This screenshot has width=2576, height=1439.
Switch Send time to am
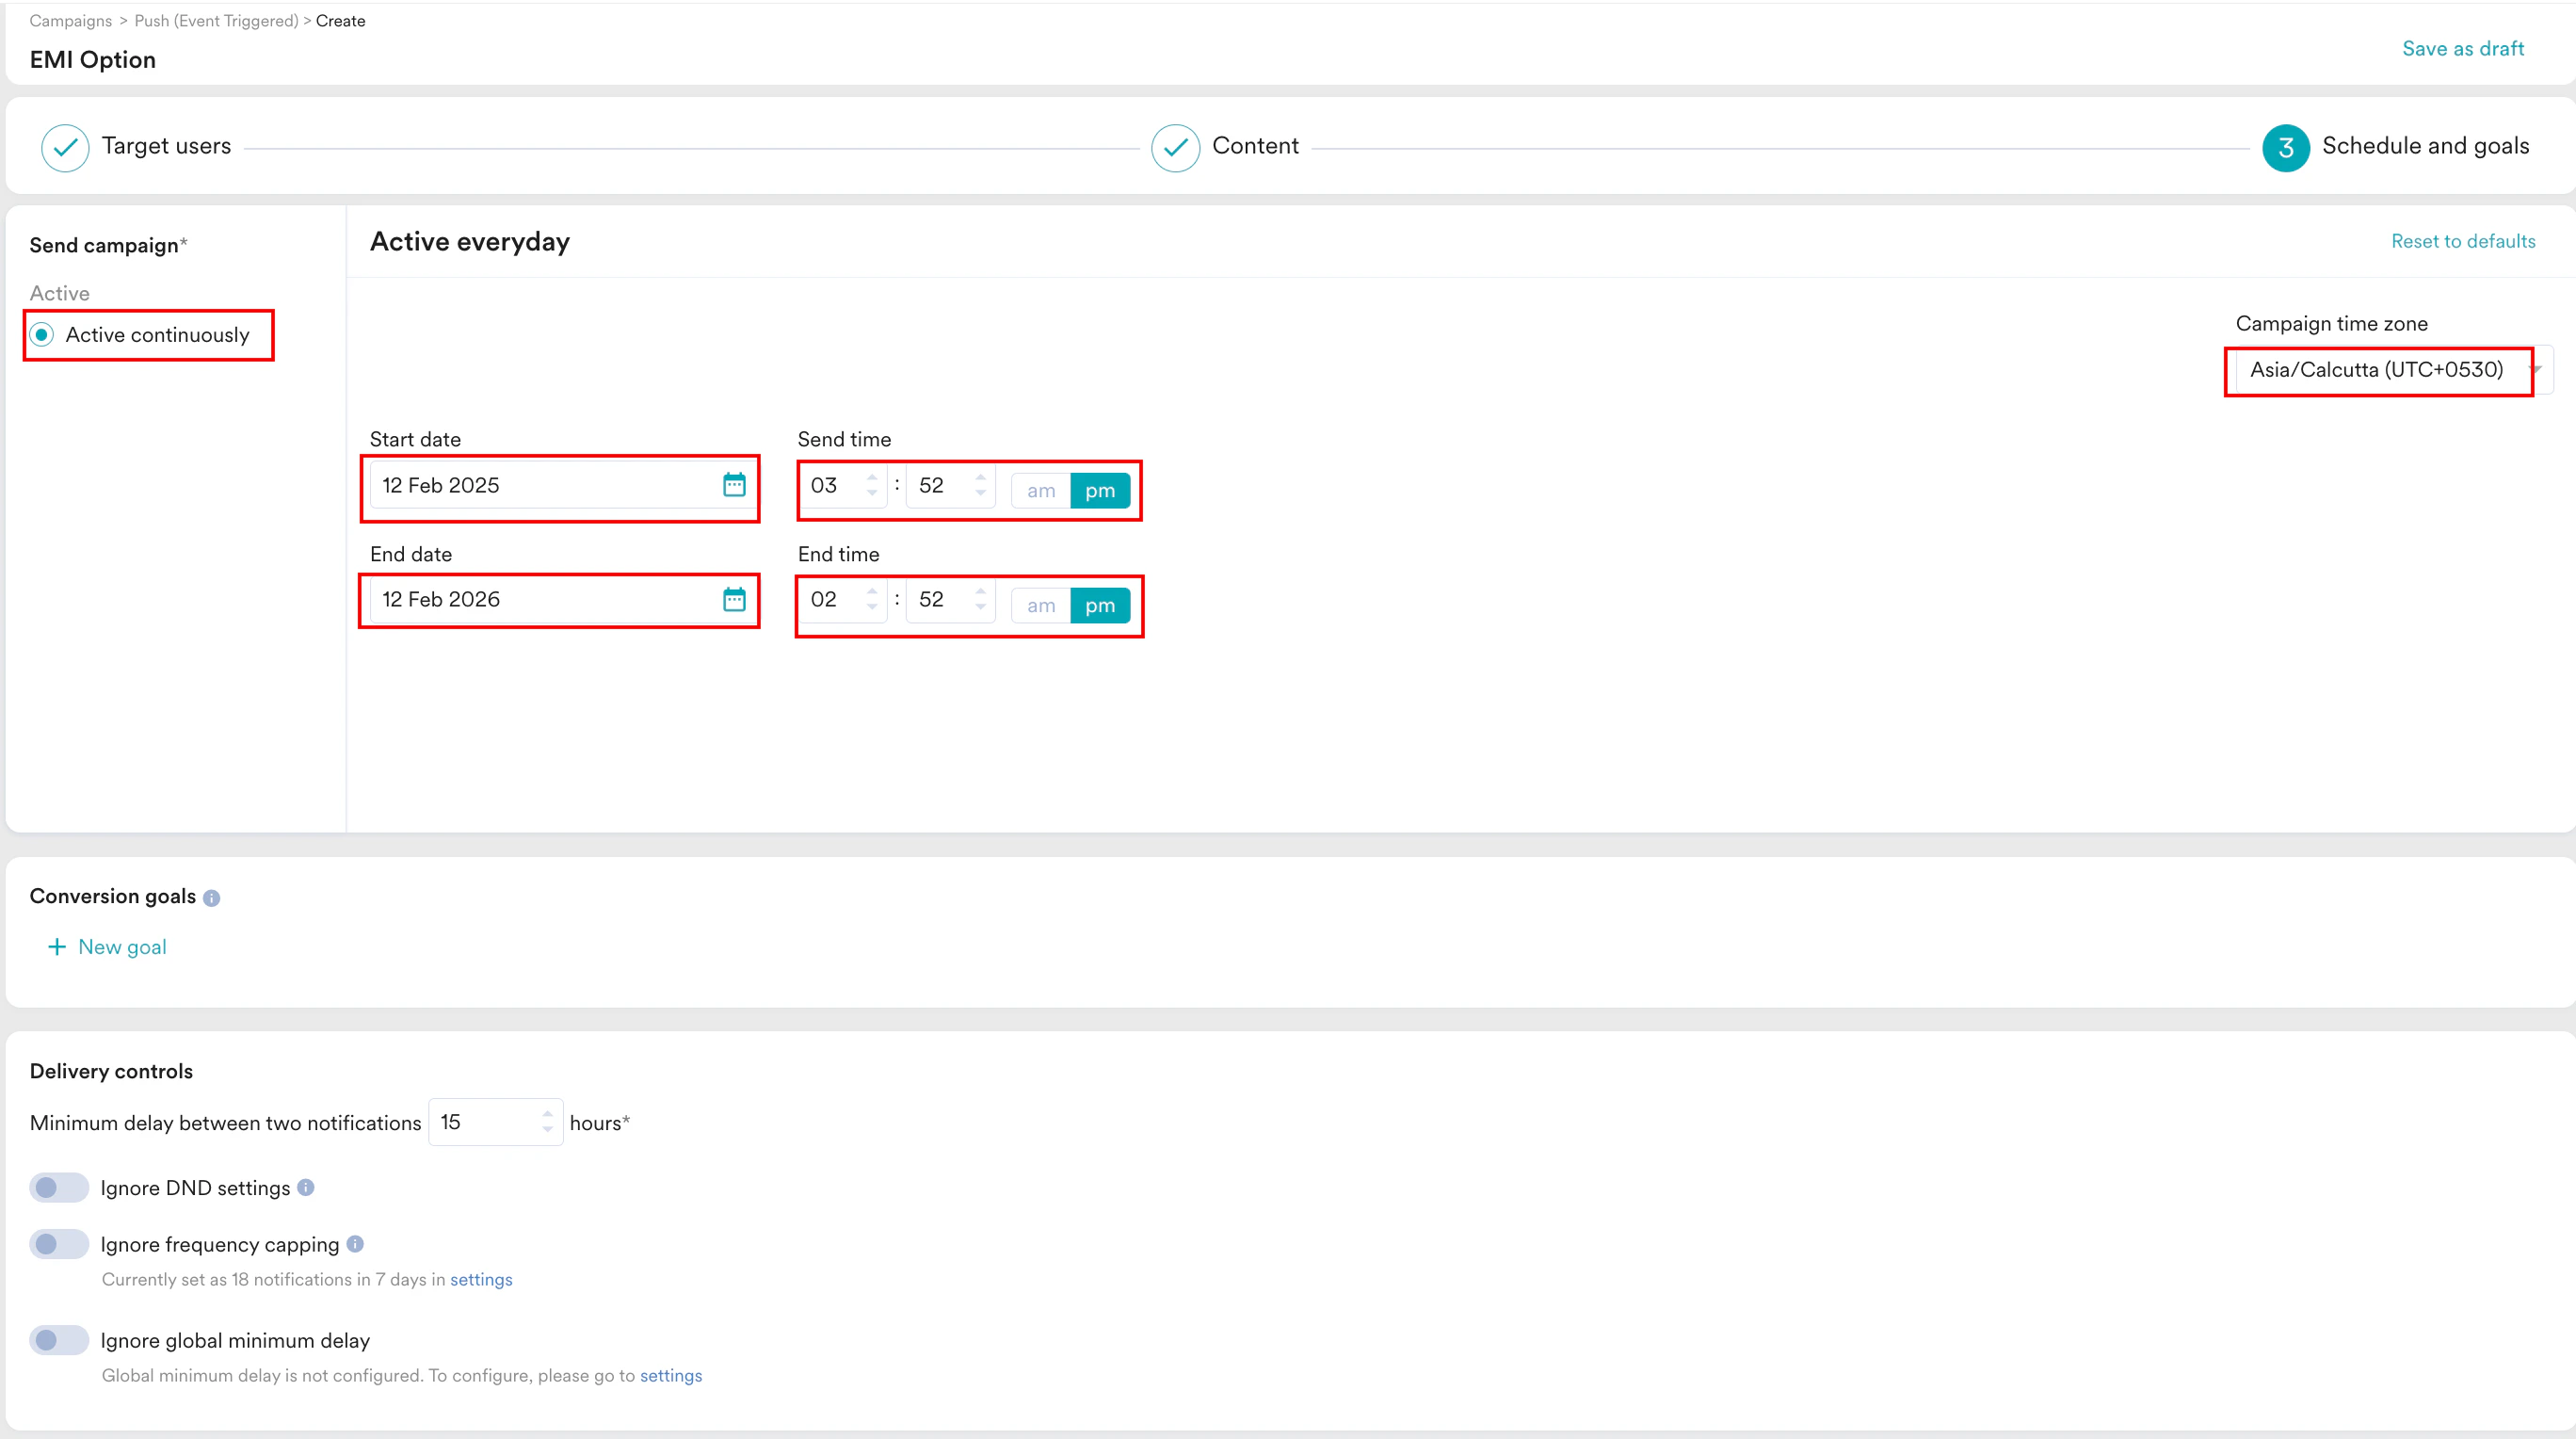pos(1040,491)
